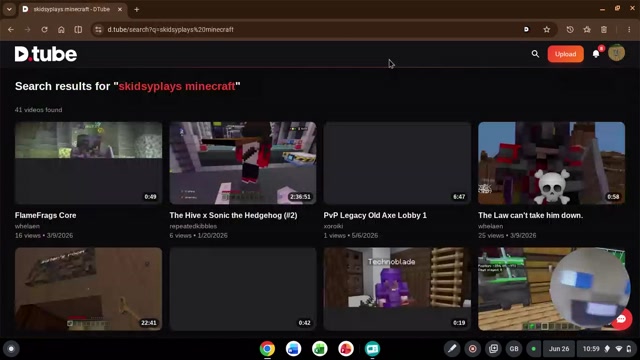The height and width of the screenshot is (360, 640).
Task: Select the skidsyplays minecraft - DTube tab
Action: pyautogui.click(x=71, y=9)
